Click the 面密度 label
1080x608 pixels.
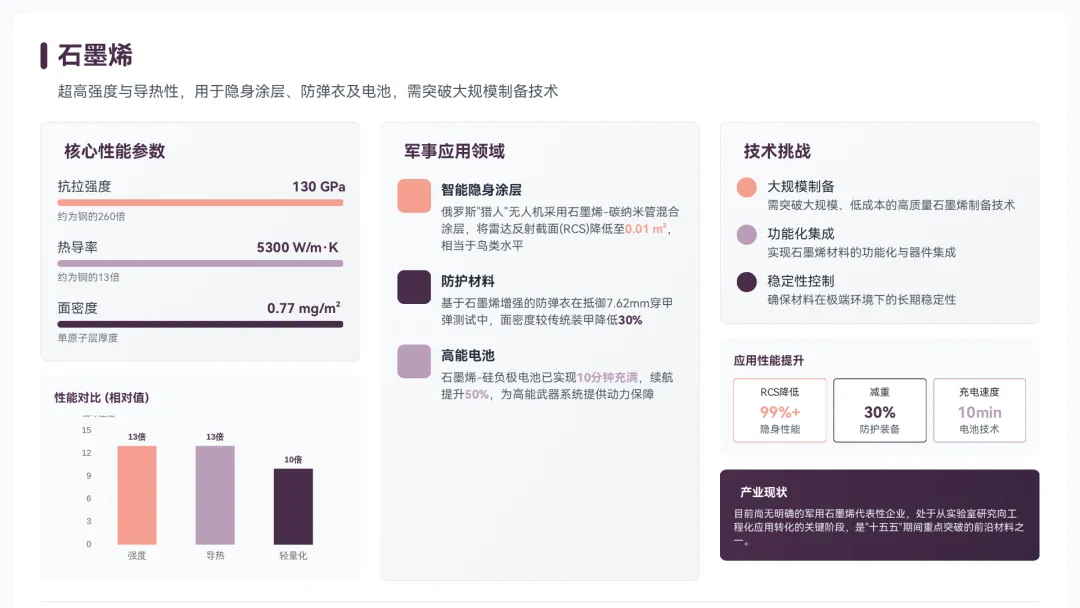[x=77, y=308]
